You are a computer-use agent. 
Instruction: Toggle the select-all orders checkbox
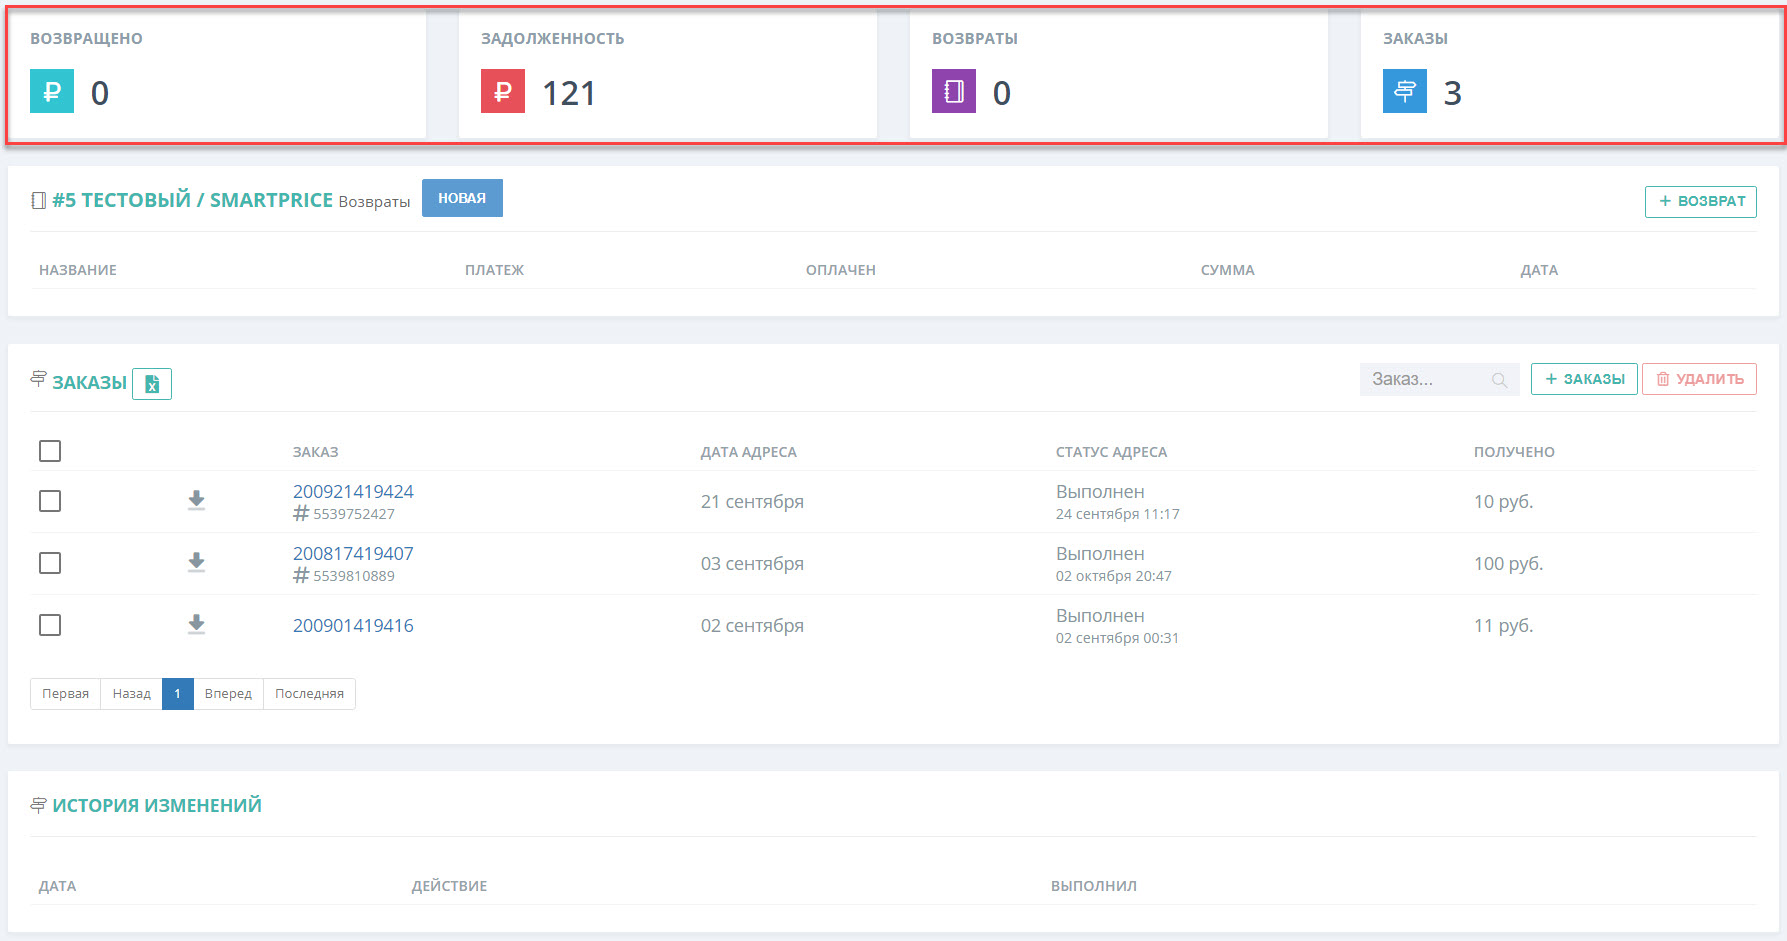(50, 451)
